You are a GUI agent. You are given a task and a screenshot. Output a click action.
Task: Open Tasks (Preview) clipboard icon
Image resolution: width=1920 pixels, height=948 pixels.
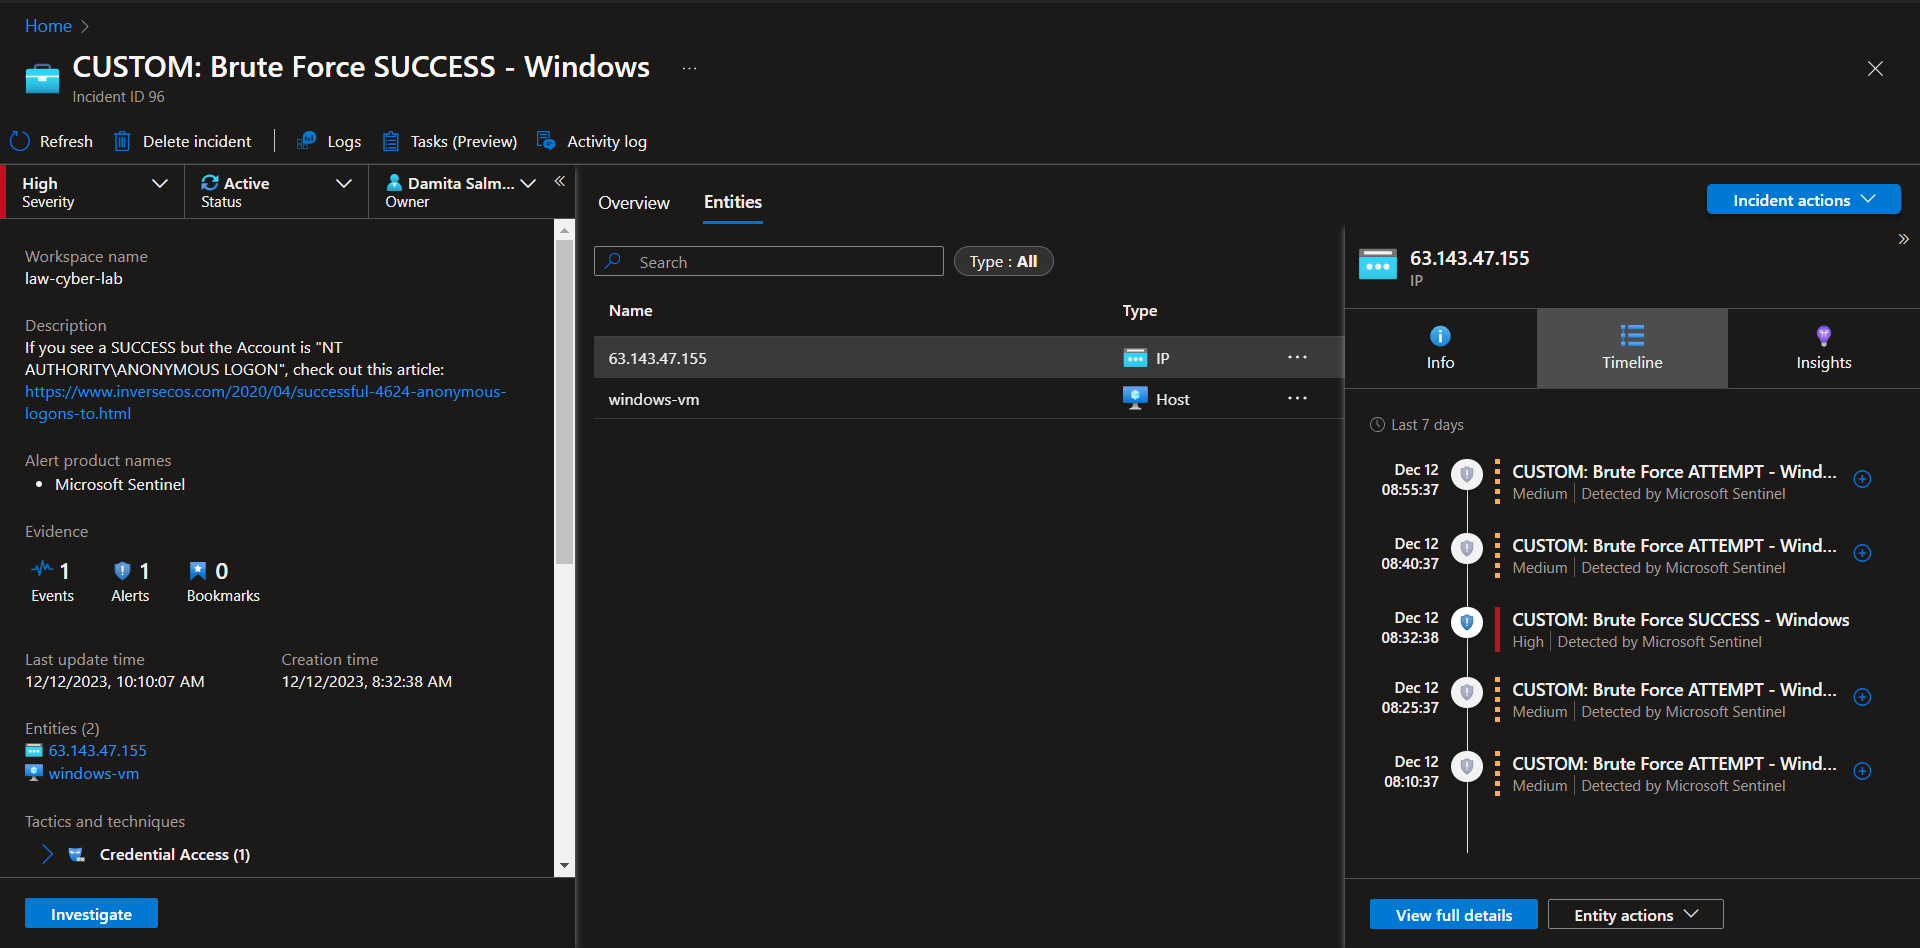391,141
